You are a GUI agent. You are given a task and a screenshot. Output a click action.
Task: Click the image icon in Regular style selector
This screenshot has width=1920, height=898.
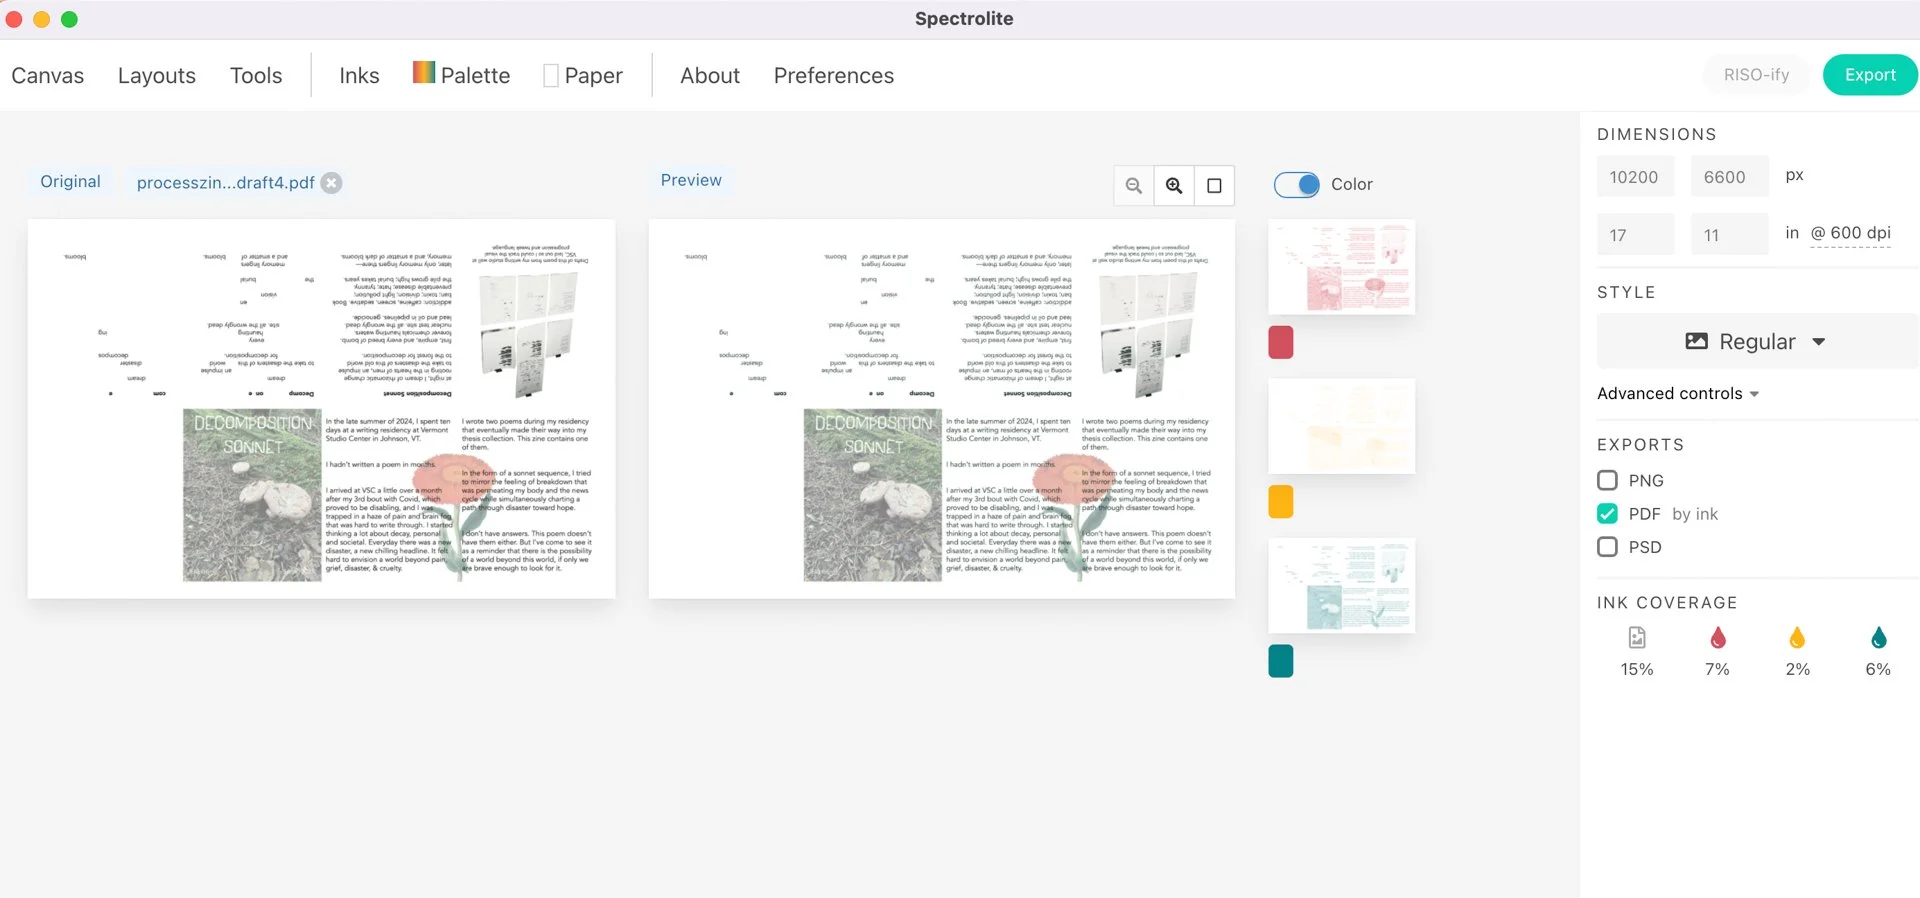pos(1697,341)
